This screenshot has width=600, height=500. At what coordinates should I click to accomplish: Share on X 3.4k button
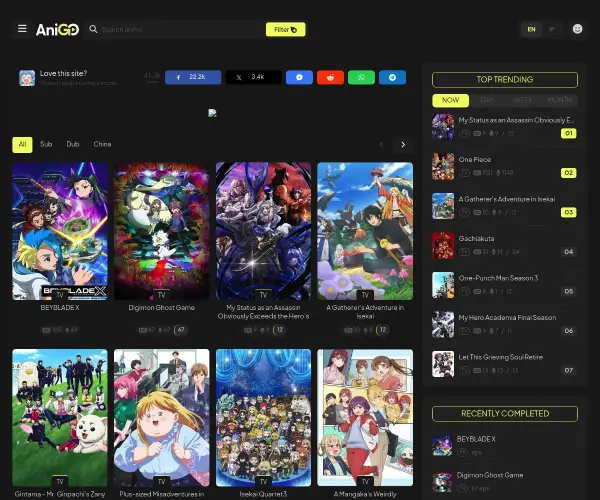(253, 77)
